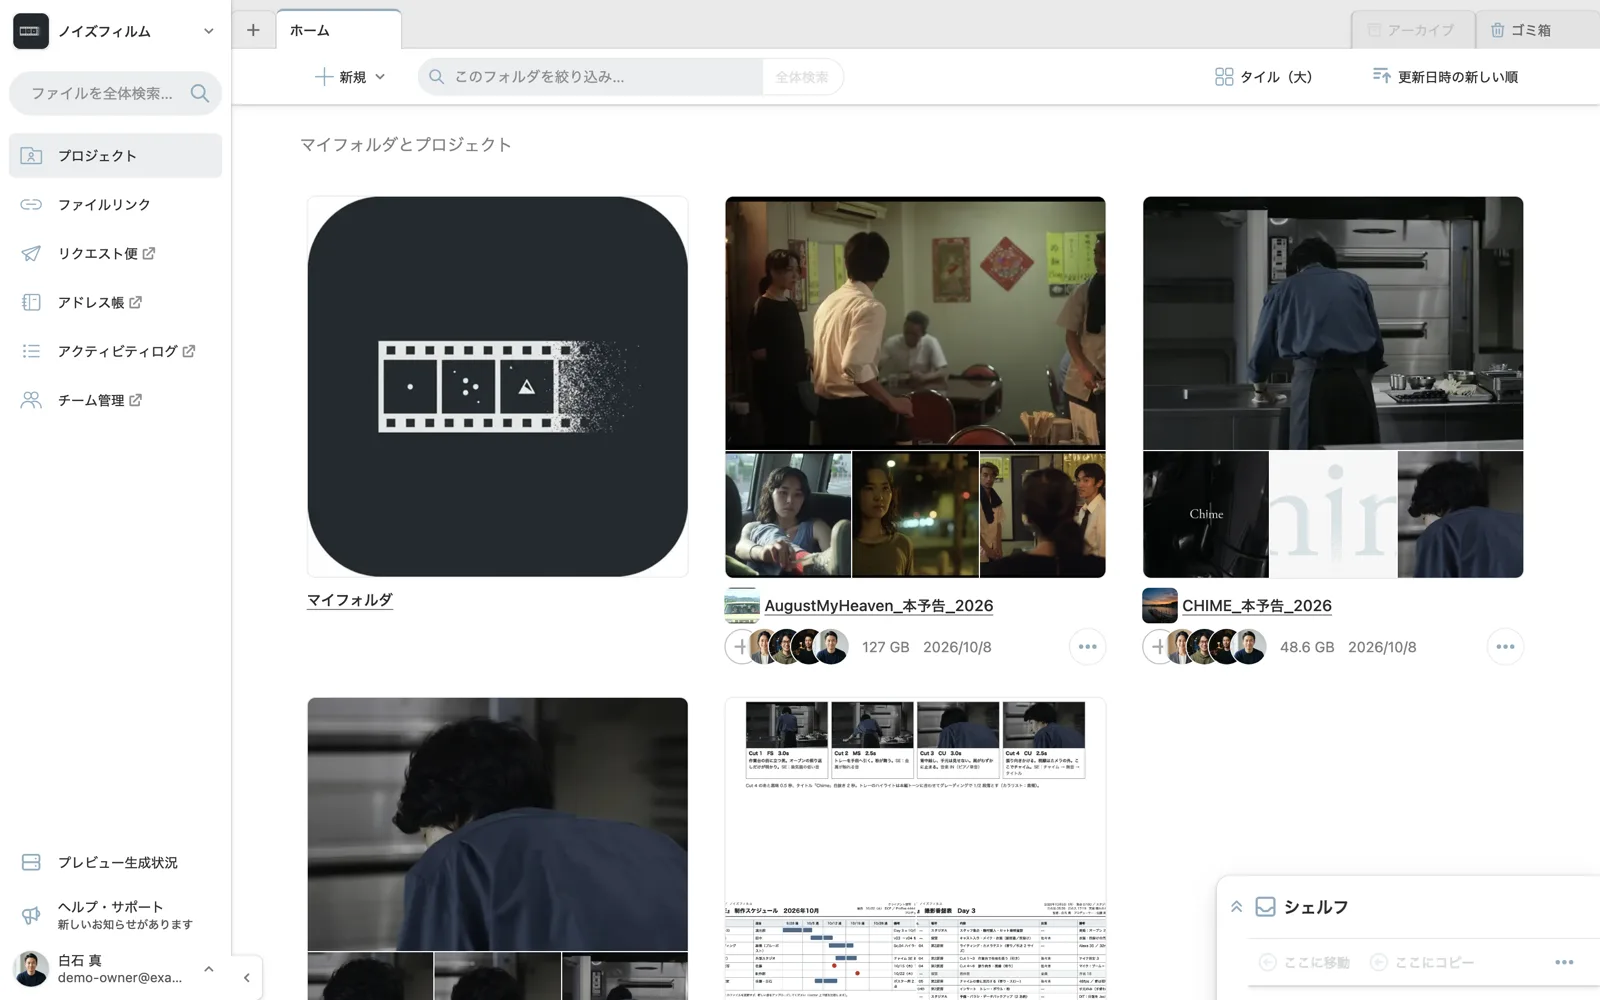Image resolution: width=1600 pixels, height=1000 pixels.
Task: Expand the 白石 真 account menu
Action: click(208, 969)
